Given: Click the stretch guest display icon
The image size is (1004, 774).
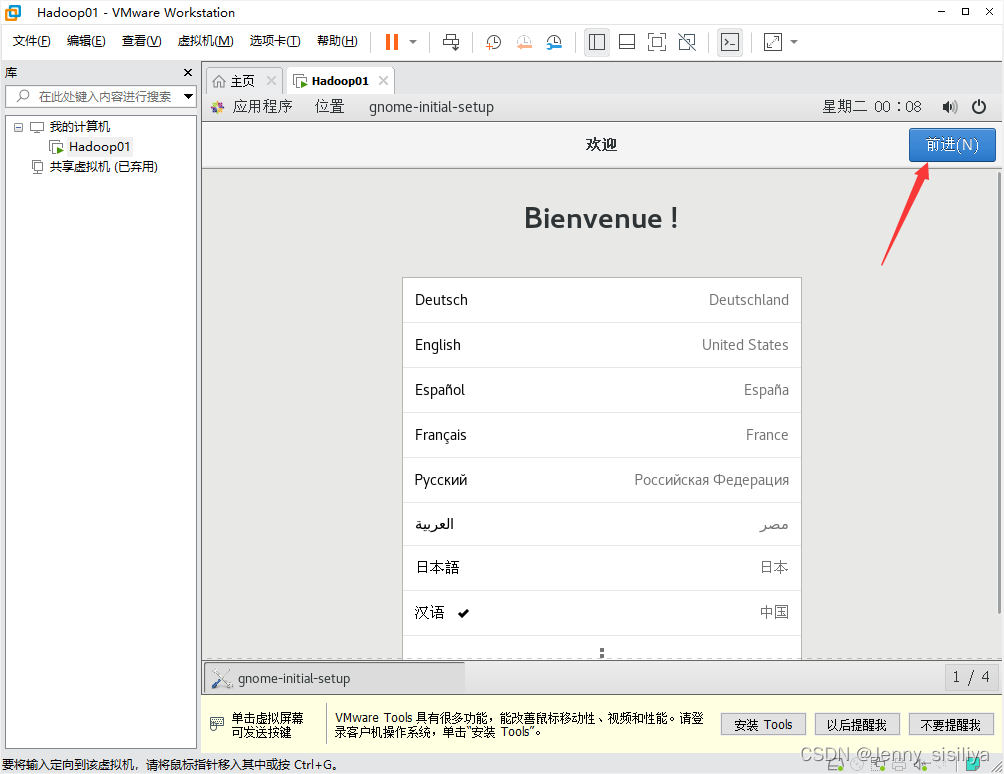Looking at the screenshot, I should tap(773, 42).
